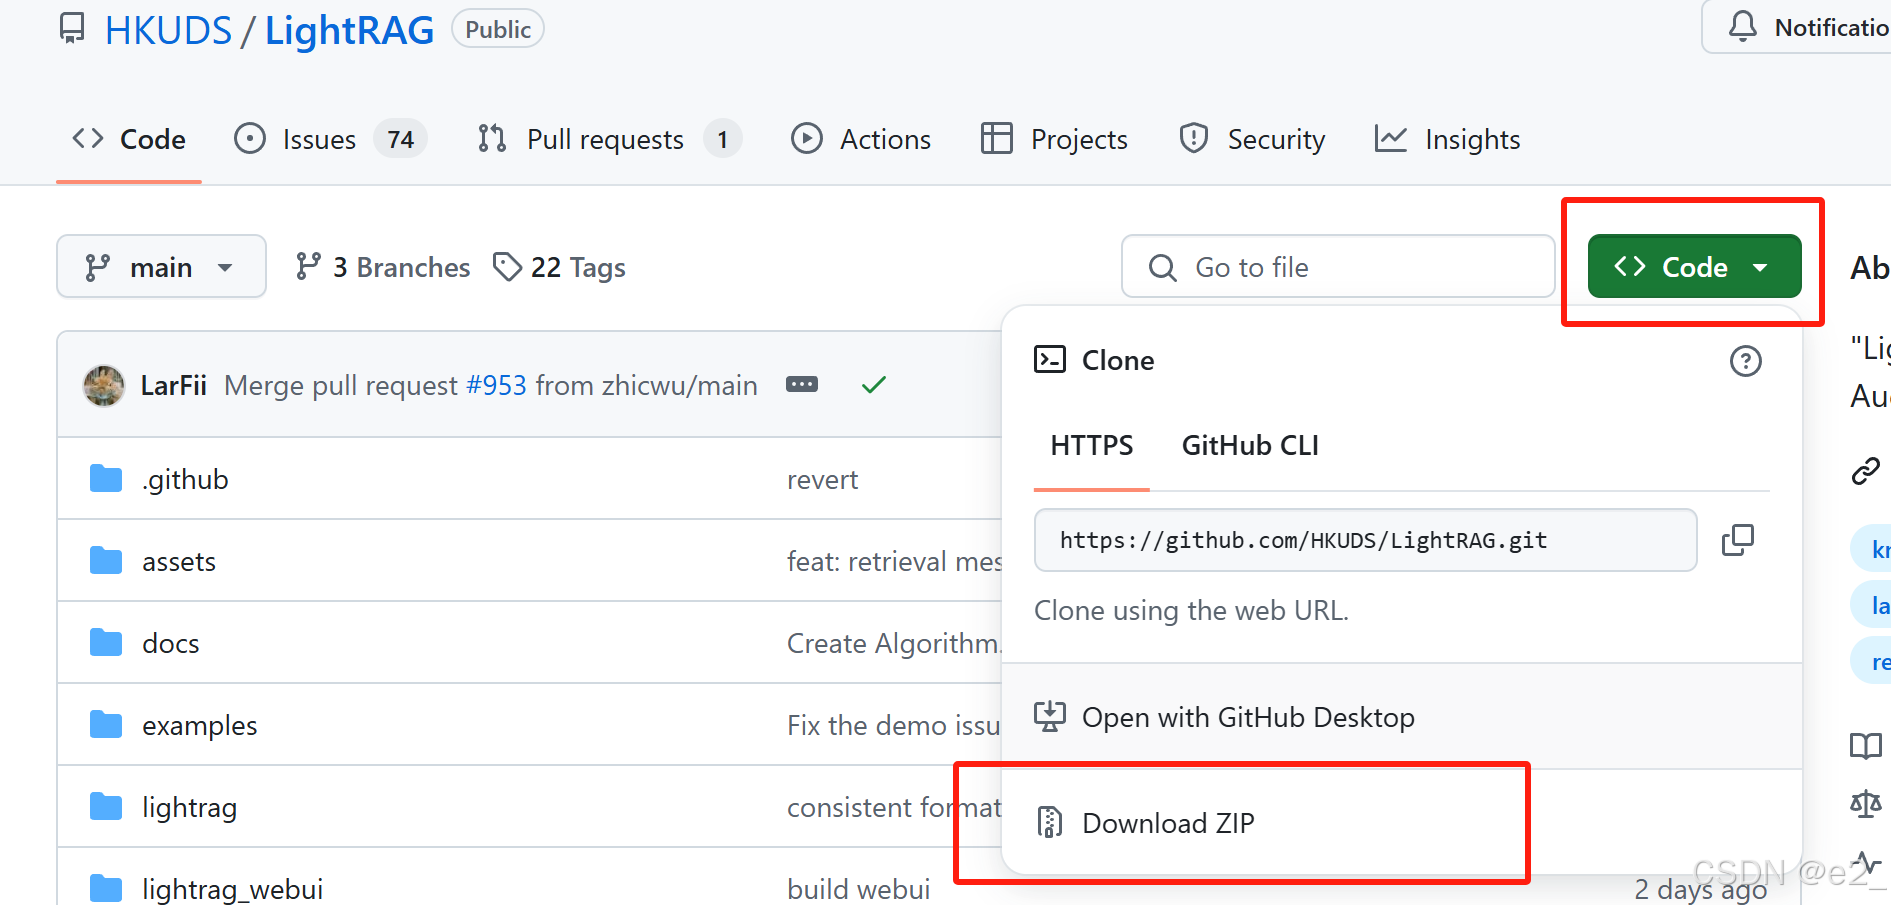1891x905 pixels.
Task: Open the Projects tab
Action: click(x=1054, y=139)
